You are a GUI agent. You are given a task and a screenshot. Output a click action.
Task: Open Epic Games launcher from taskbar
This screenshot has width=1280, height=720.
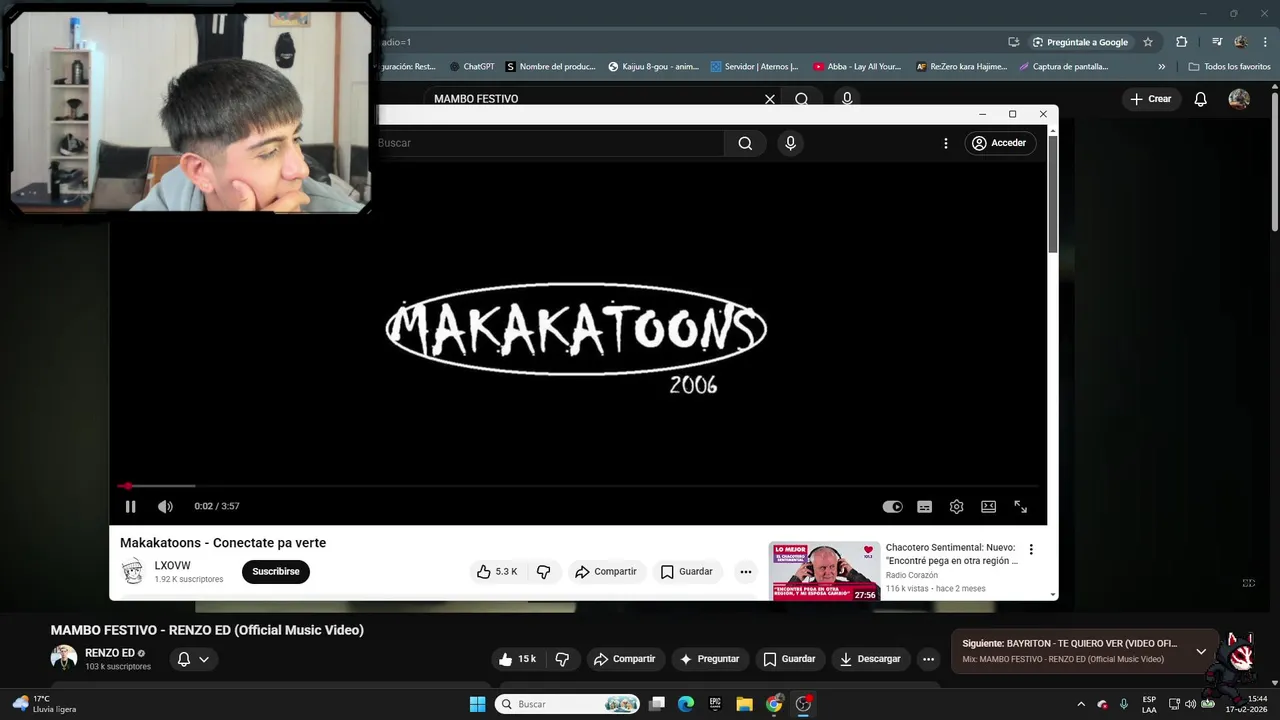715,704
